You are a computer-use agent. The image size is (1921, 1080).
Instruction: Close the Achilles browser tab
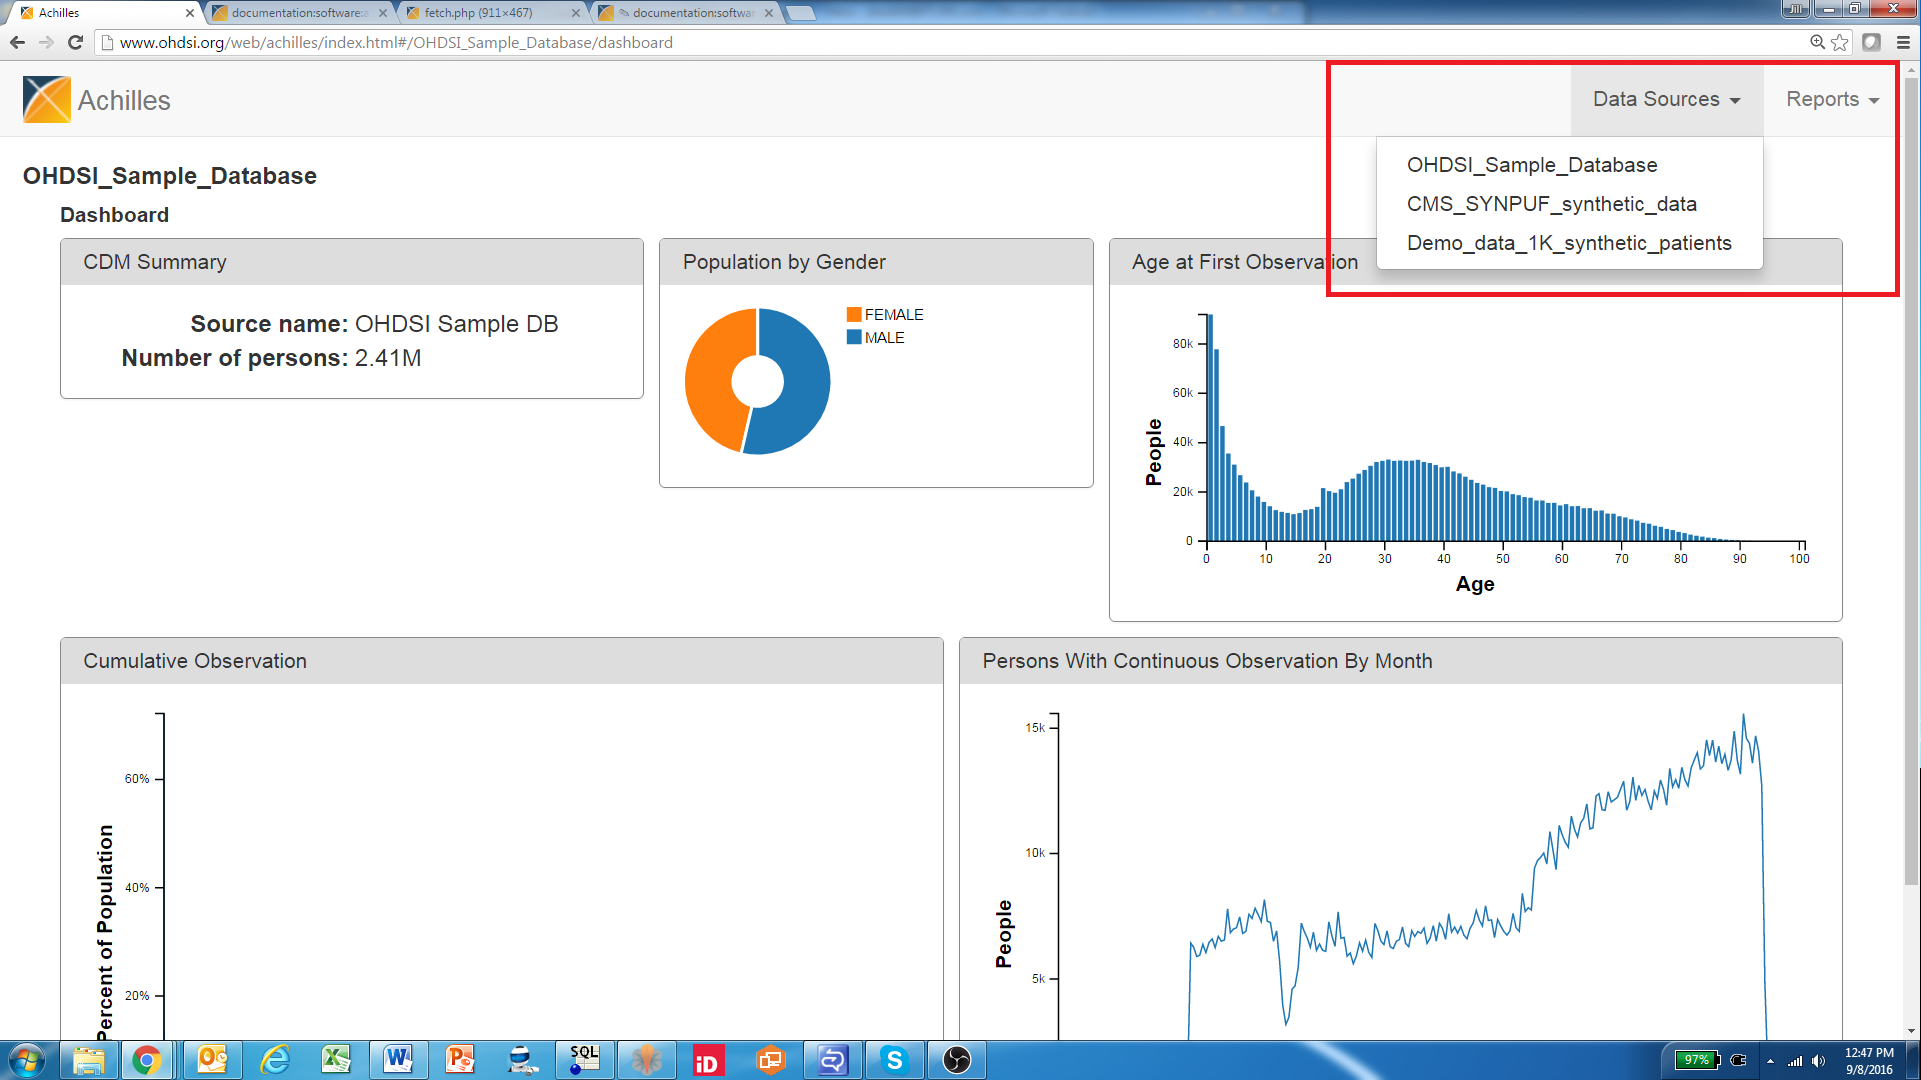point(189,13)
